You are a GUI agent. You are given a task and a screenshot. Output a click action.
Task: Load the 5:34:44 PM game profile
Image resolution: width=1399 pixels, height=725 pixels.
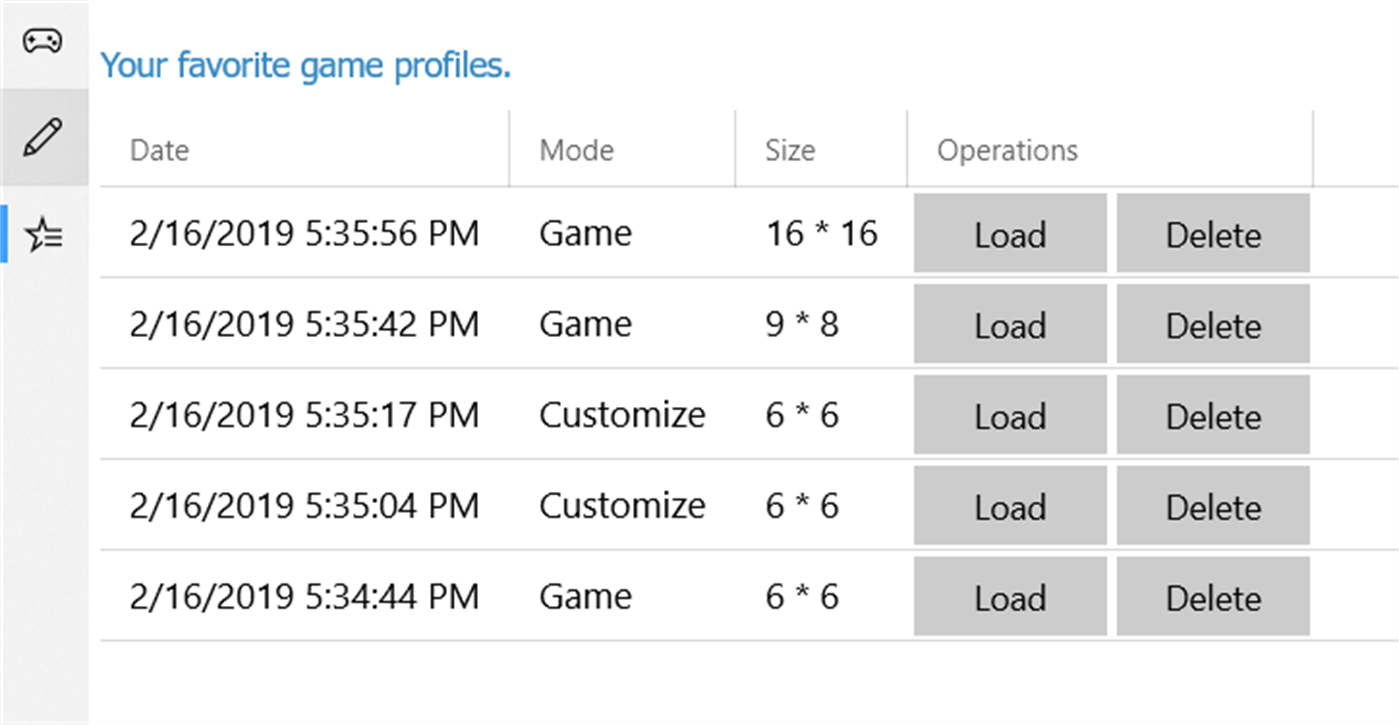tap(1010, 597)
